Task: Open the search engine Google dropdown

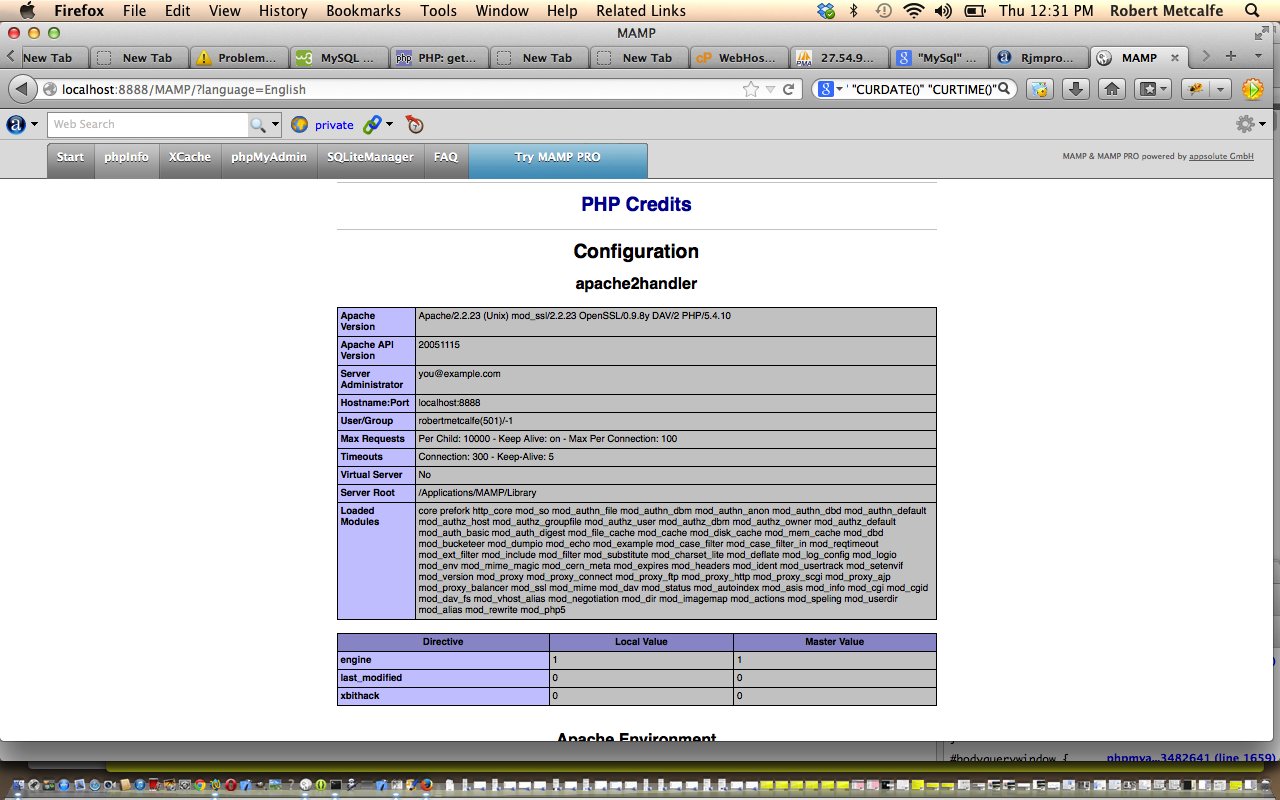Action: pyautogui.click(x=830, y=89)
